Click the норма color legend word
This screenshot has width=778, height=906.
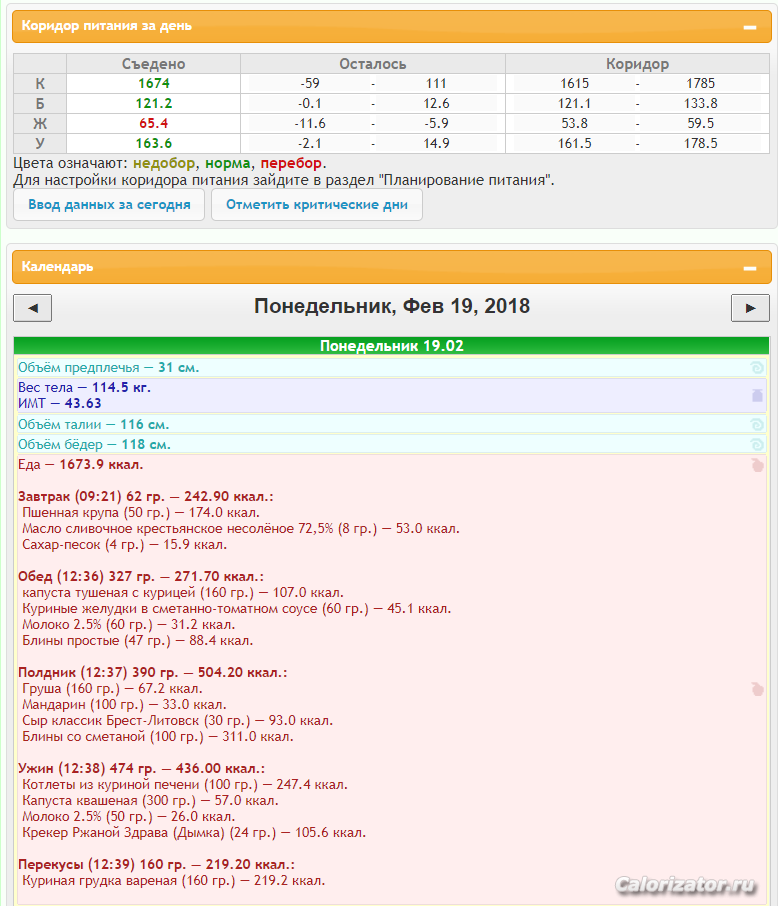(228, 163)
